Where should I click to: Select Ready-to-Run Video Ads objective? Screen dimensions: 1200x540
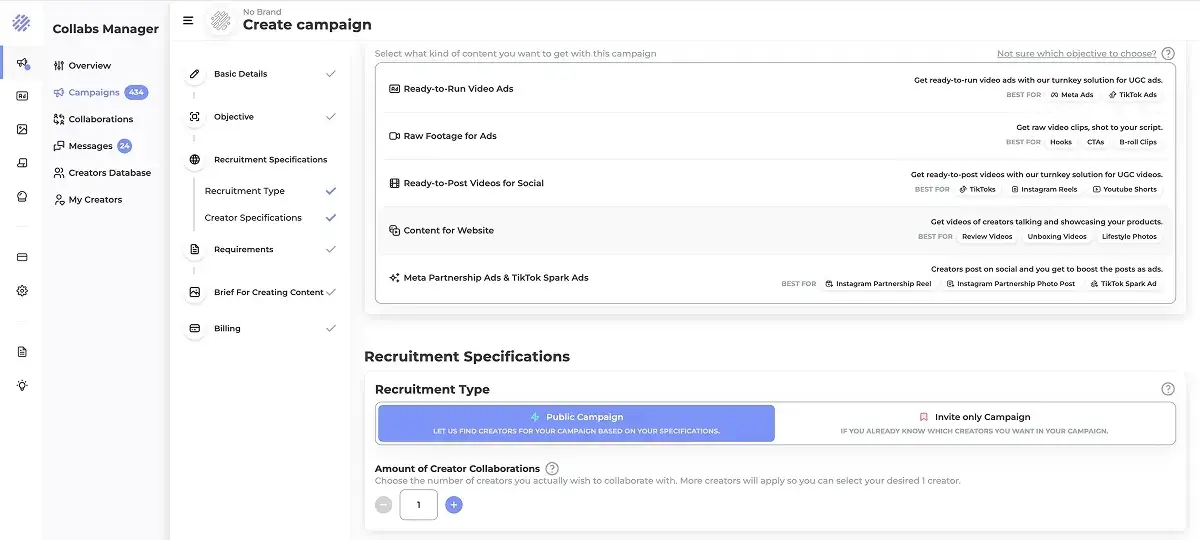pos(775,89)
